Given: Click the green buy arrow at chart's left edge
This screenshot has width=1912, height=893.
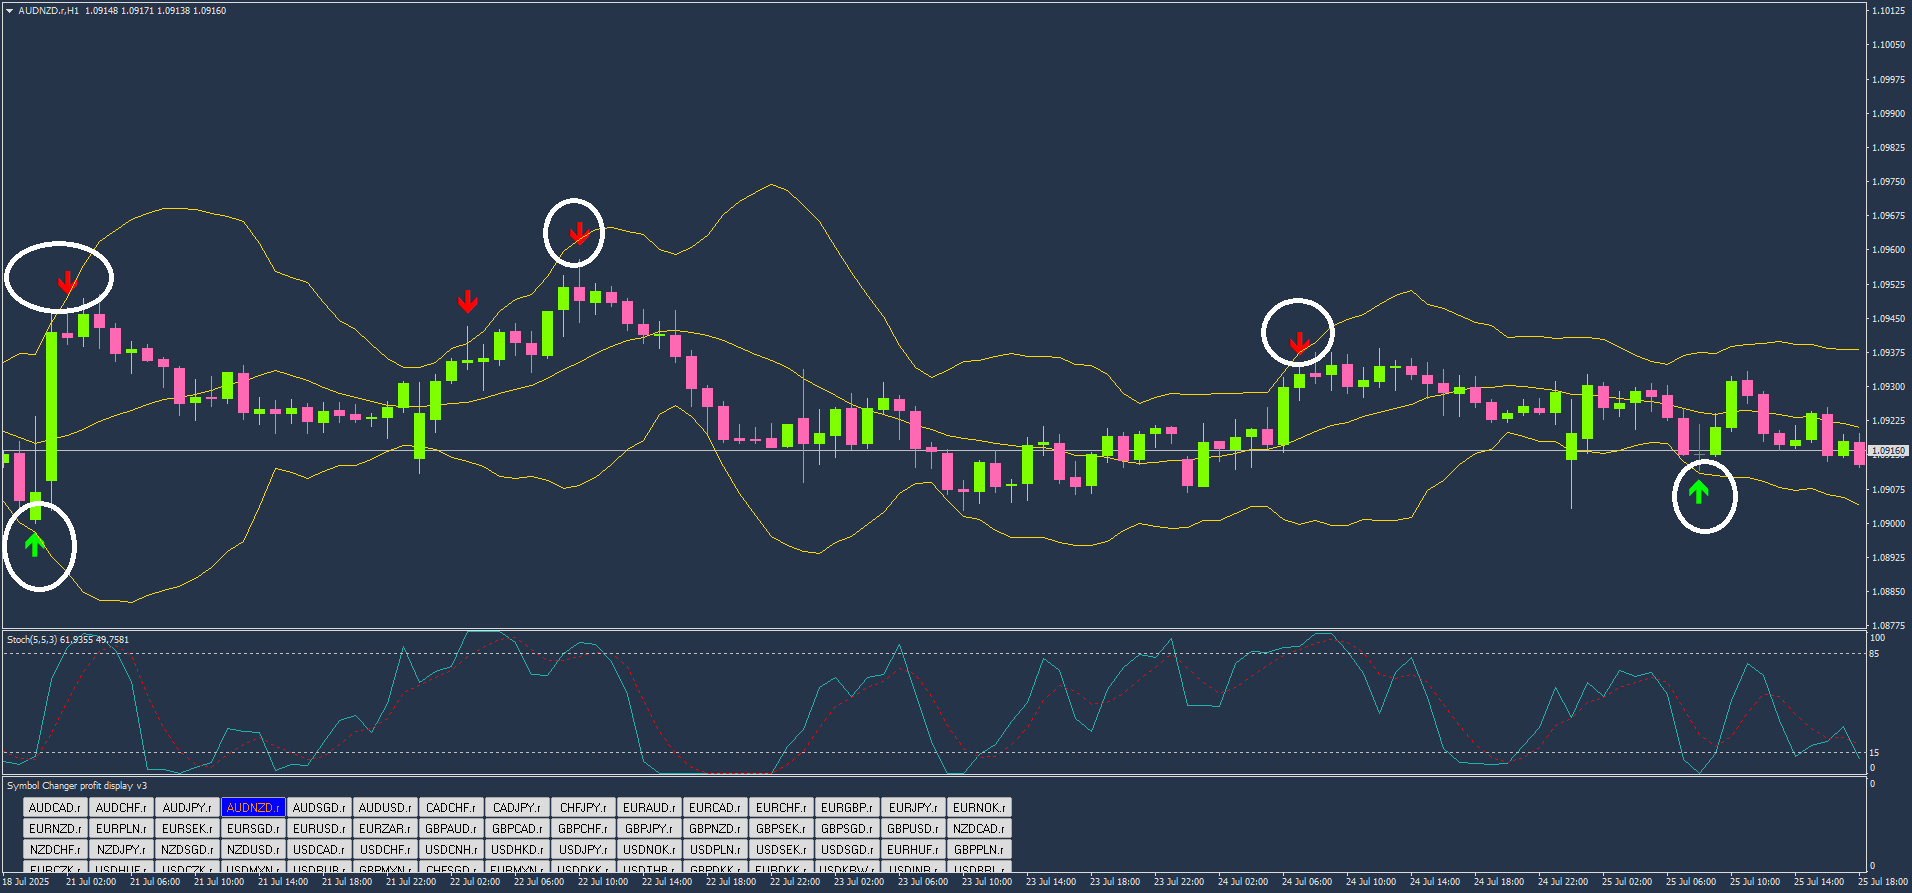Looking at the screenshot, I should pyautogui.click(x=35, y=545).
